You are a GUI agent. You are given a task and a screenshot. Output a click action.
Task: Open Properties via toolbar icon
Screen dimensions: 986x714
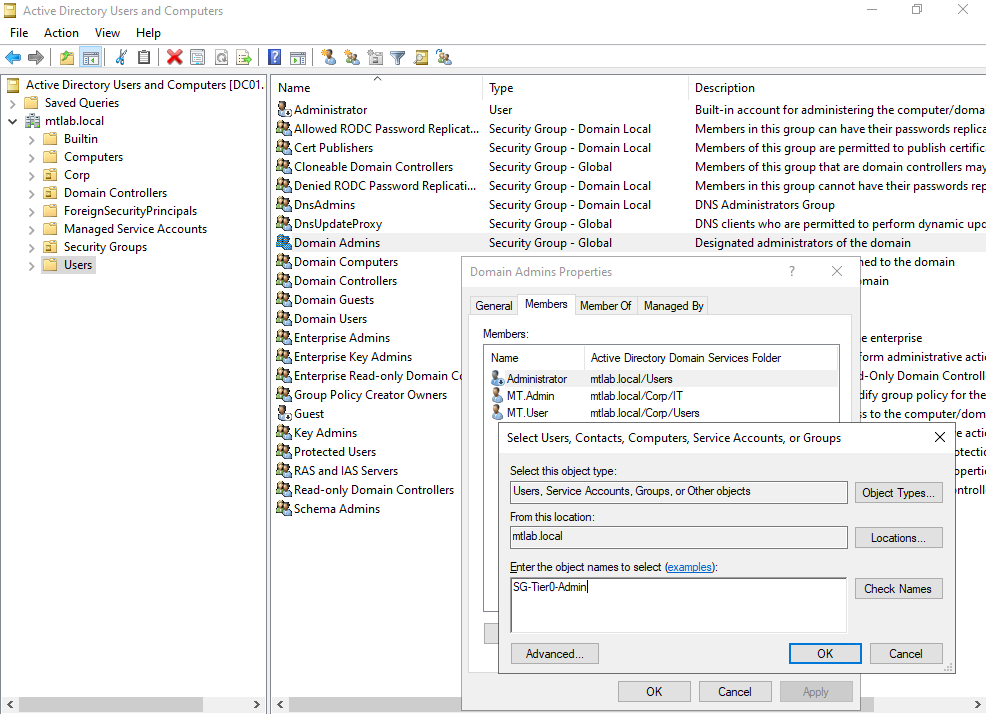point(197,58)
